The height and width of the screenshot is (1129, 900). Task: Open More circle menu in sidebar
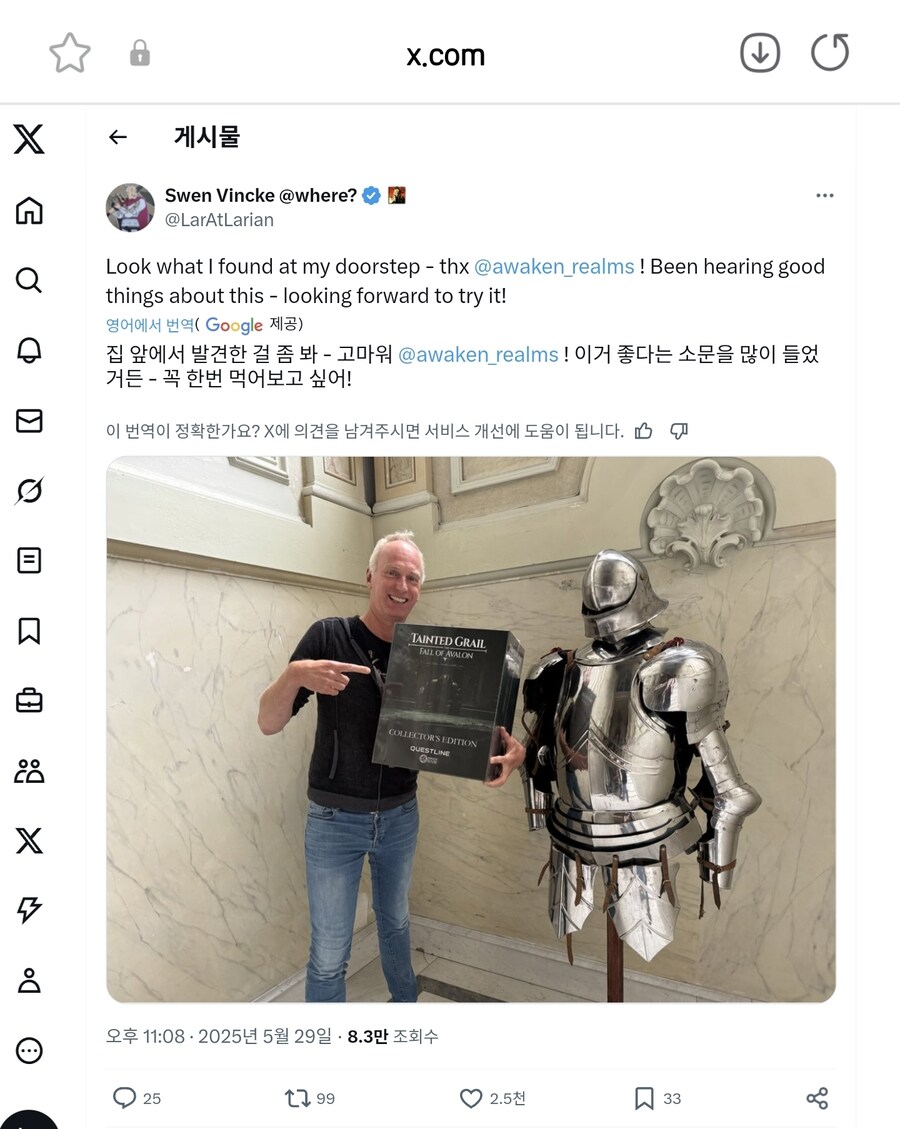29,1051
